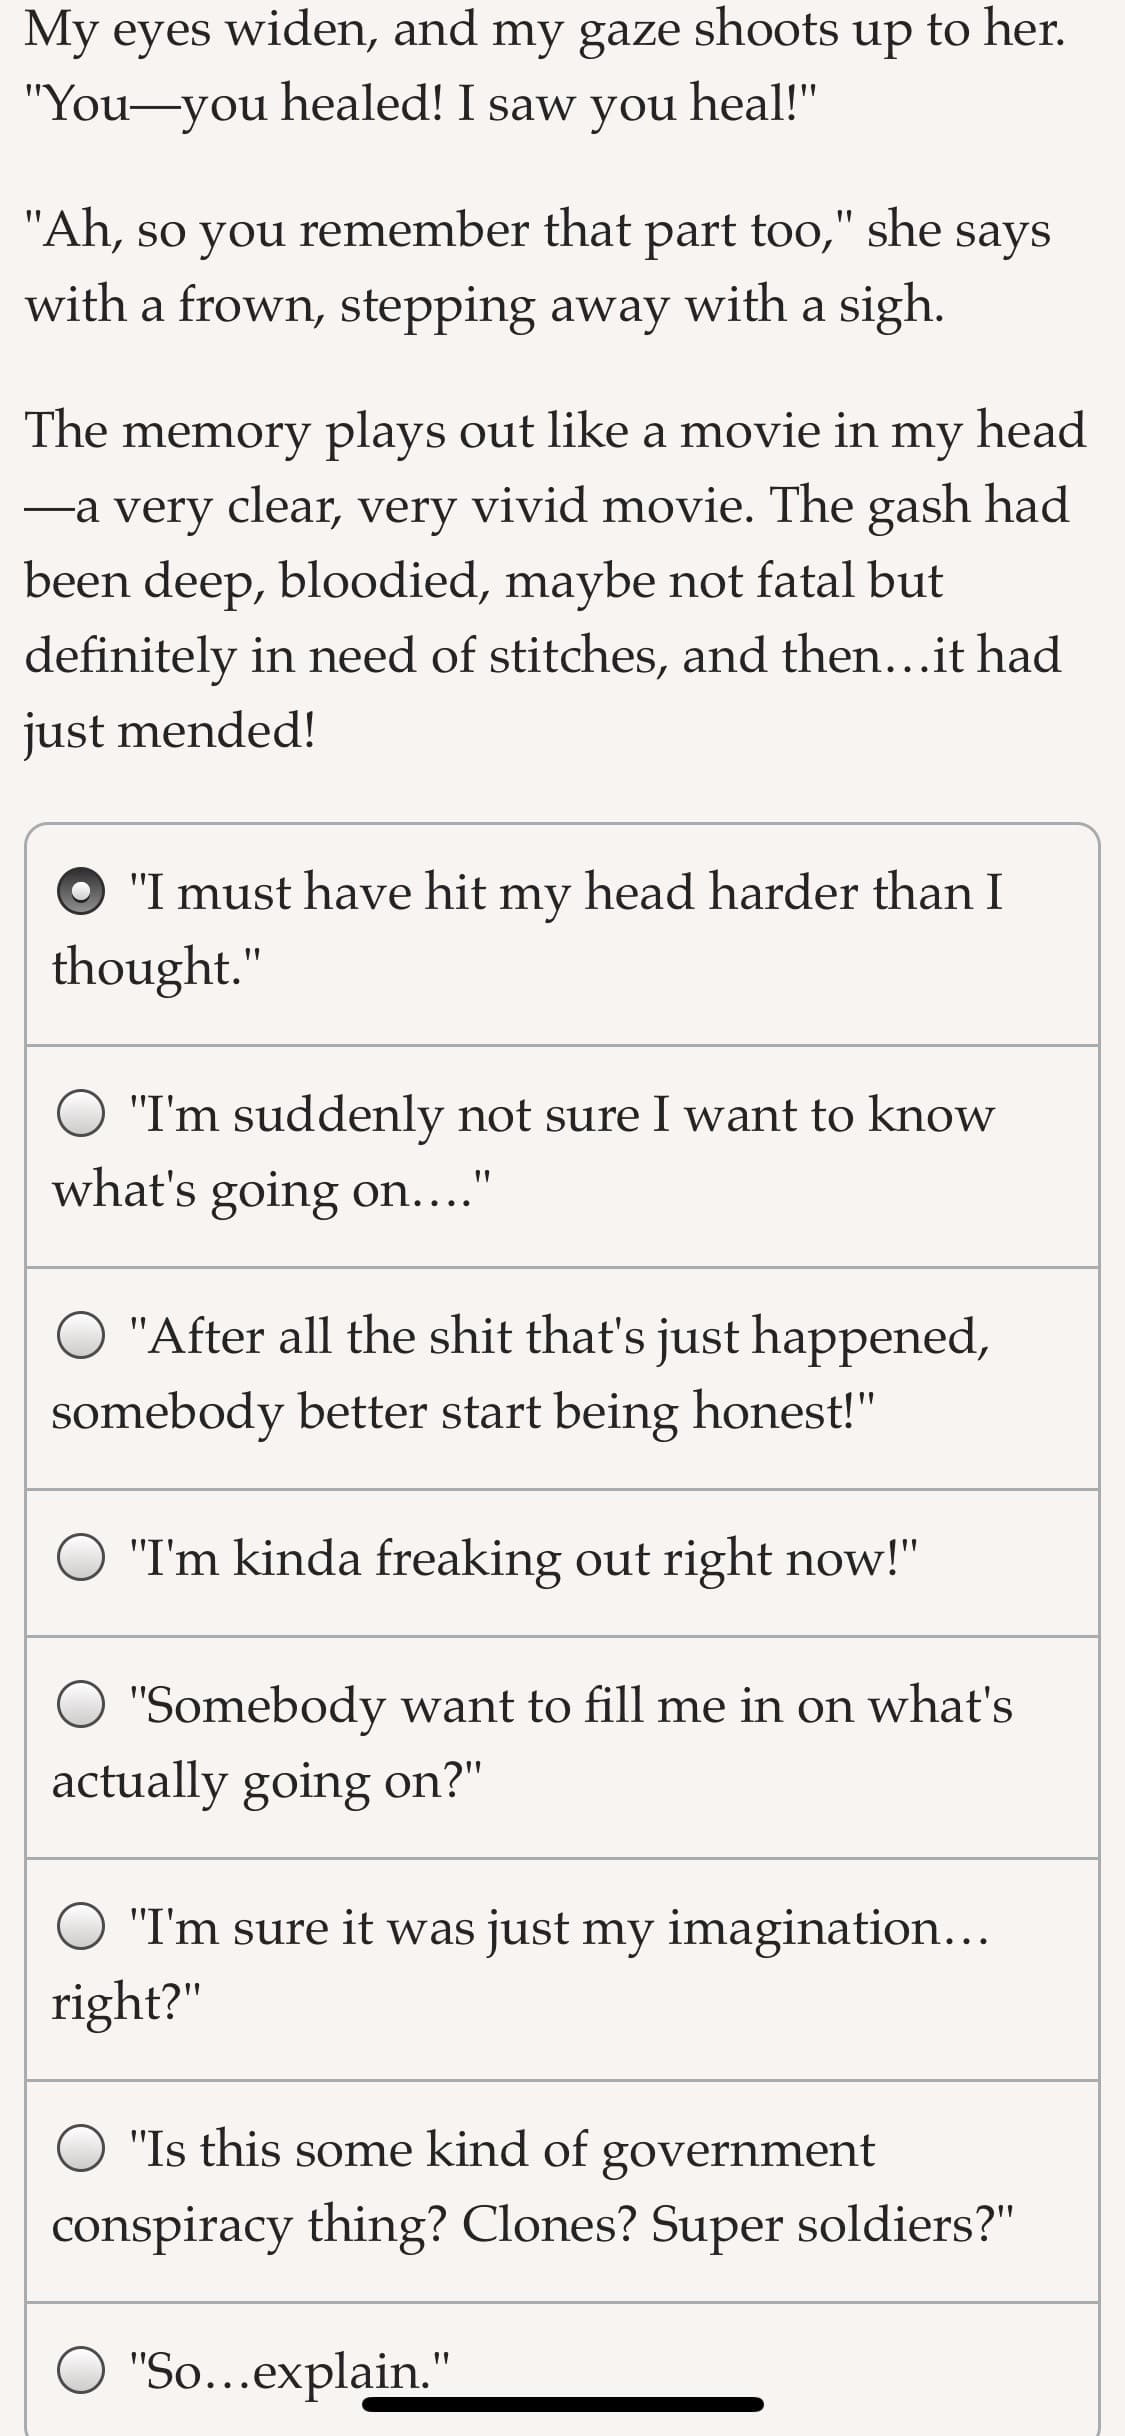Select "Somebody want to fill me in" radio button
Image resolution: width=1125 pixels, height=2436 pixels.
tap(81, 1705)
